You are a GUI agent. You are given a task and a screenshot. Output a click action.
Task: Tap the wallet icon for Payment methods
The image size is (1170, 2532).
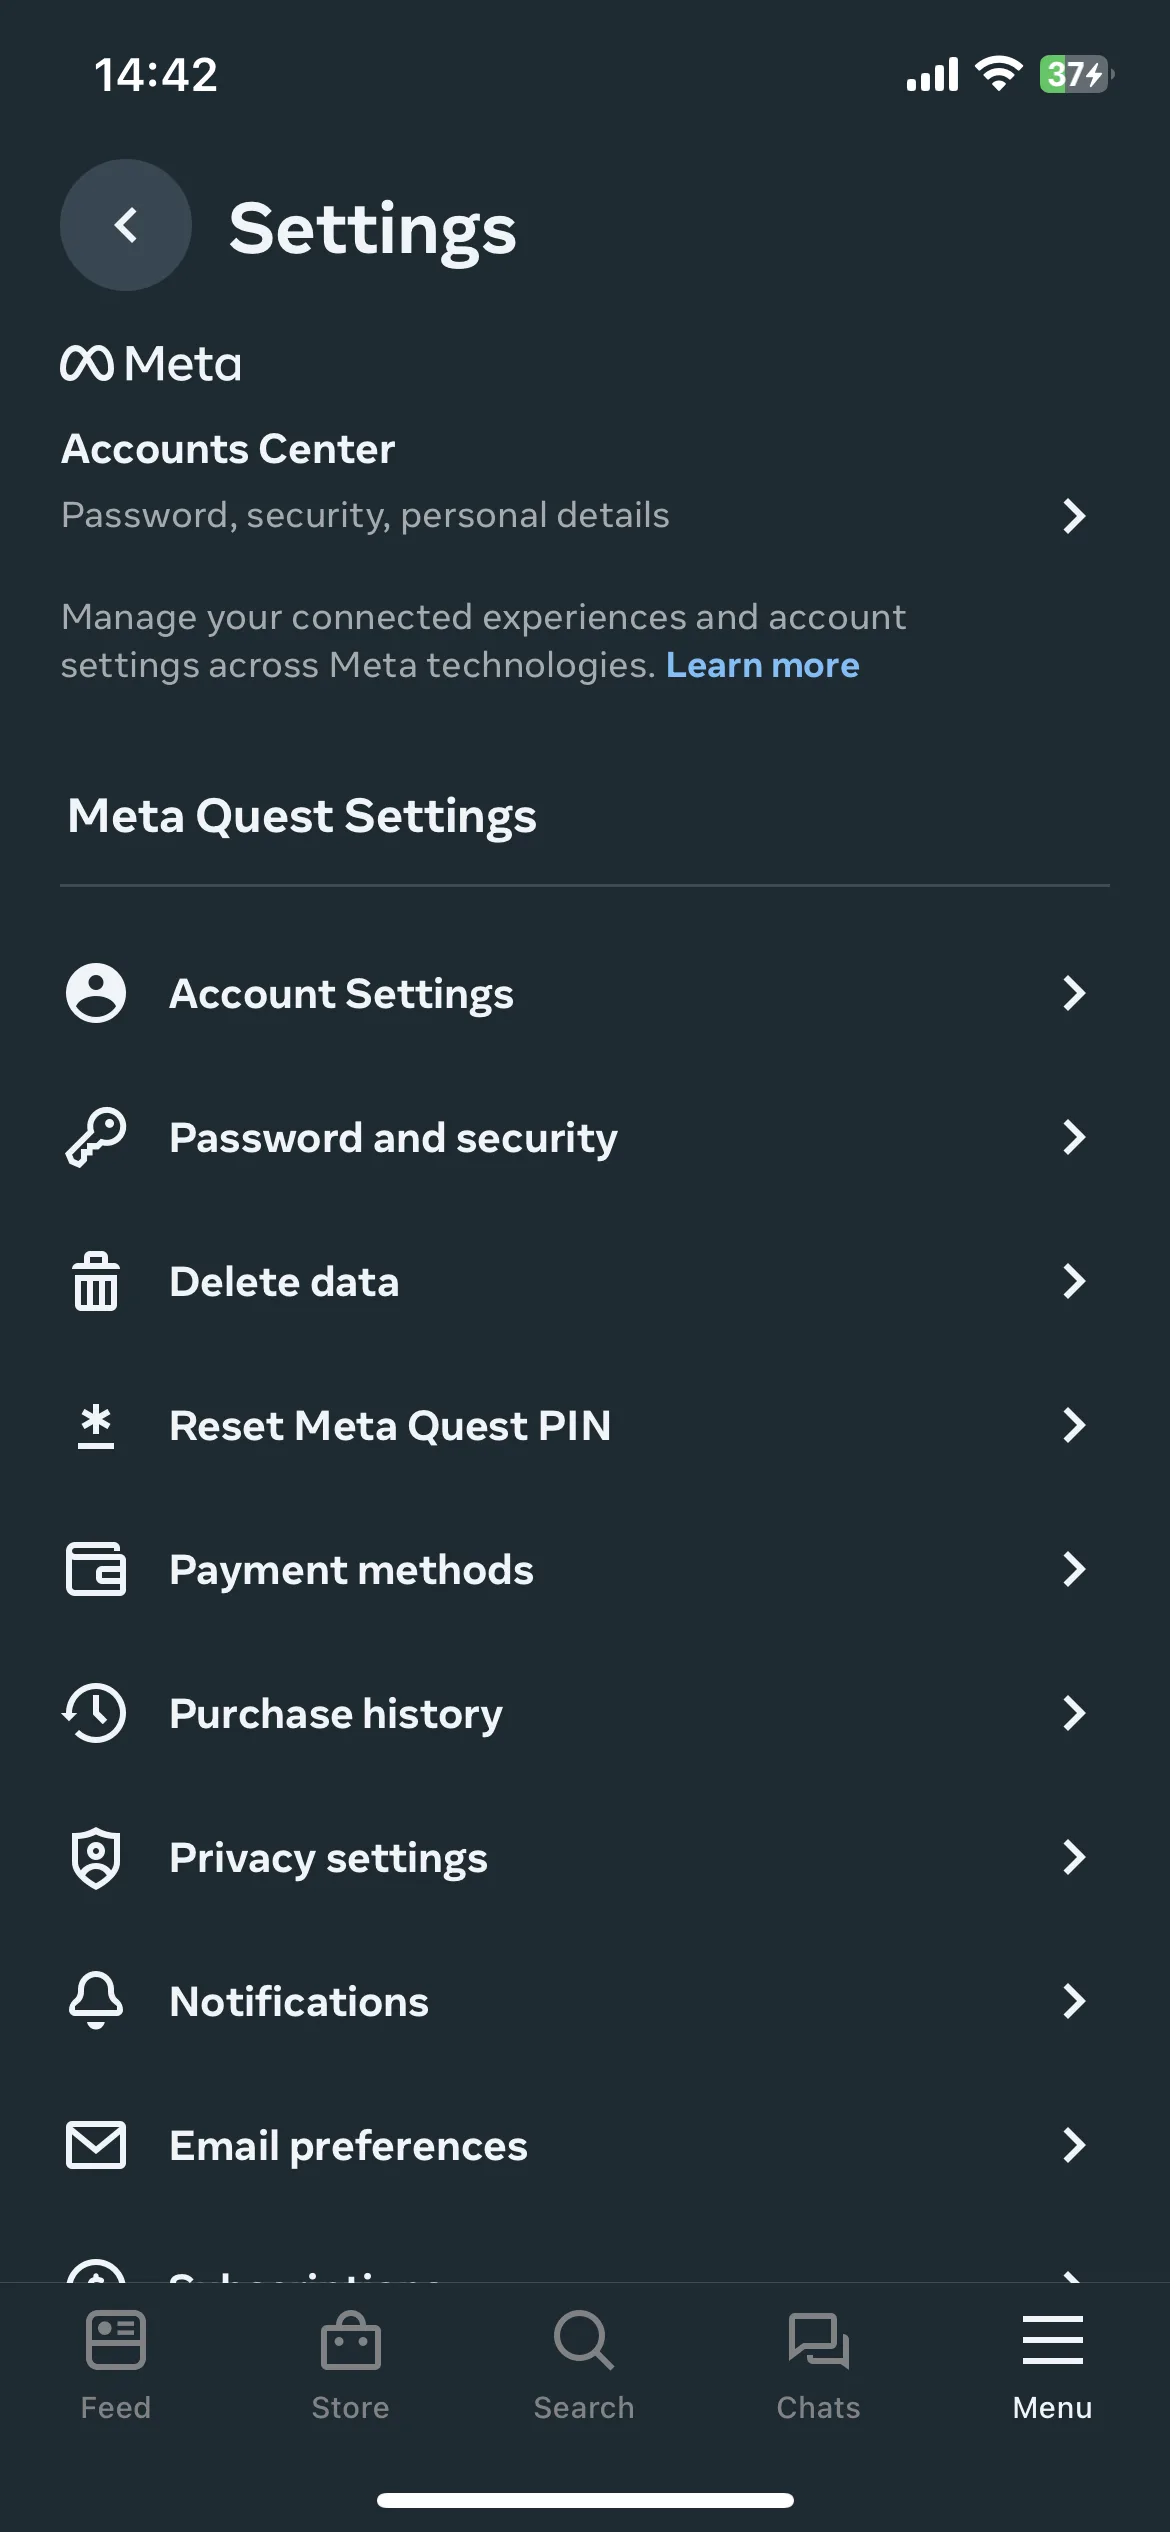click(96, 1569)
